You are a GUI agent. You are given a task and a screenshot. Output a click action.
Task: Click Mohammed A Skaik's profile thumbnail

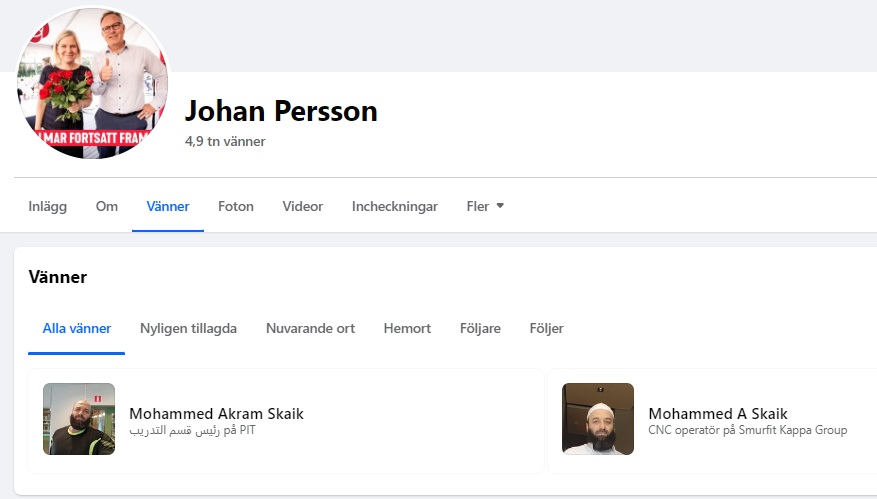click(x=598, y=419)
